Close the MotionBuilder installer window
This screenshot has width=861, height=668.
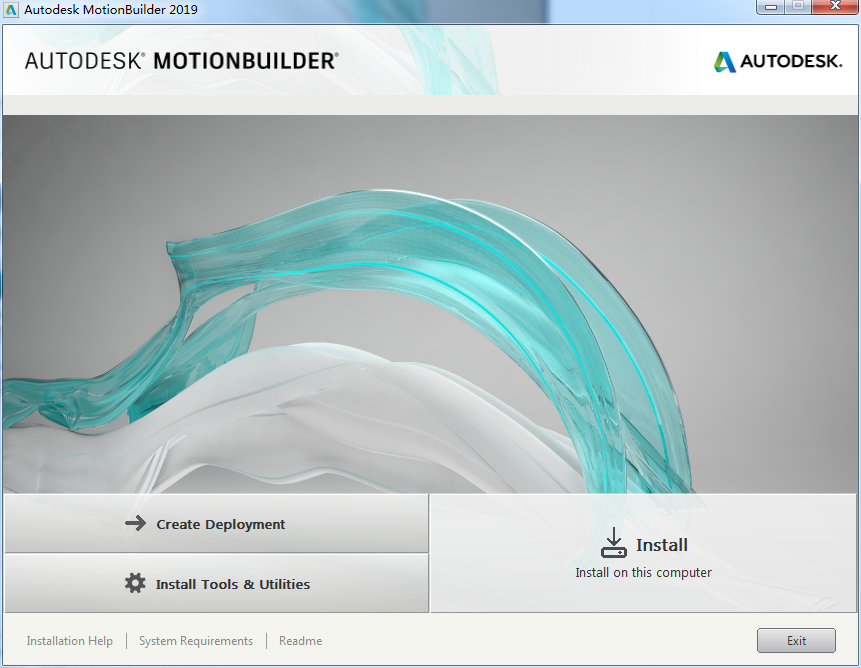835,7
